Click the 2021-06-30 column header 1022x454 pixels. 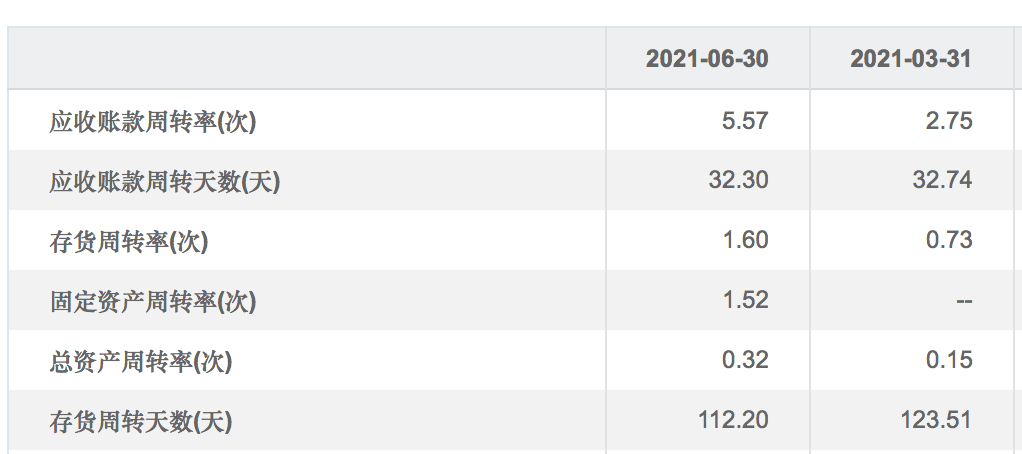707,59
